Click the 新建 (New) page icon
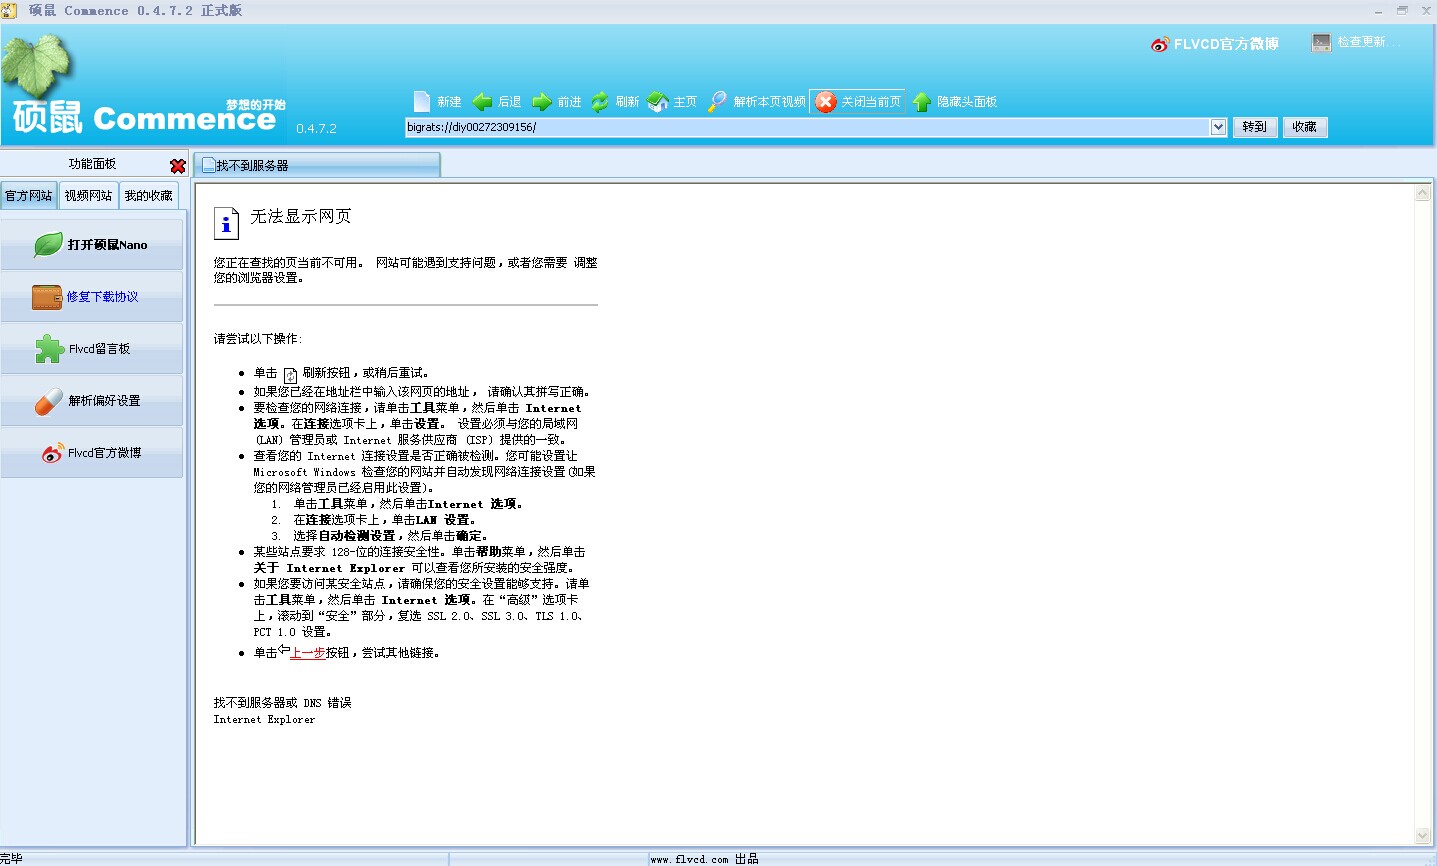1437x866 pixels. 422,101
